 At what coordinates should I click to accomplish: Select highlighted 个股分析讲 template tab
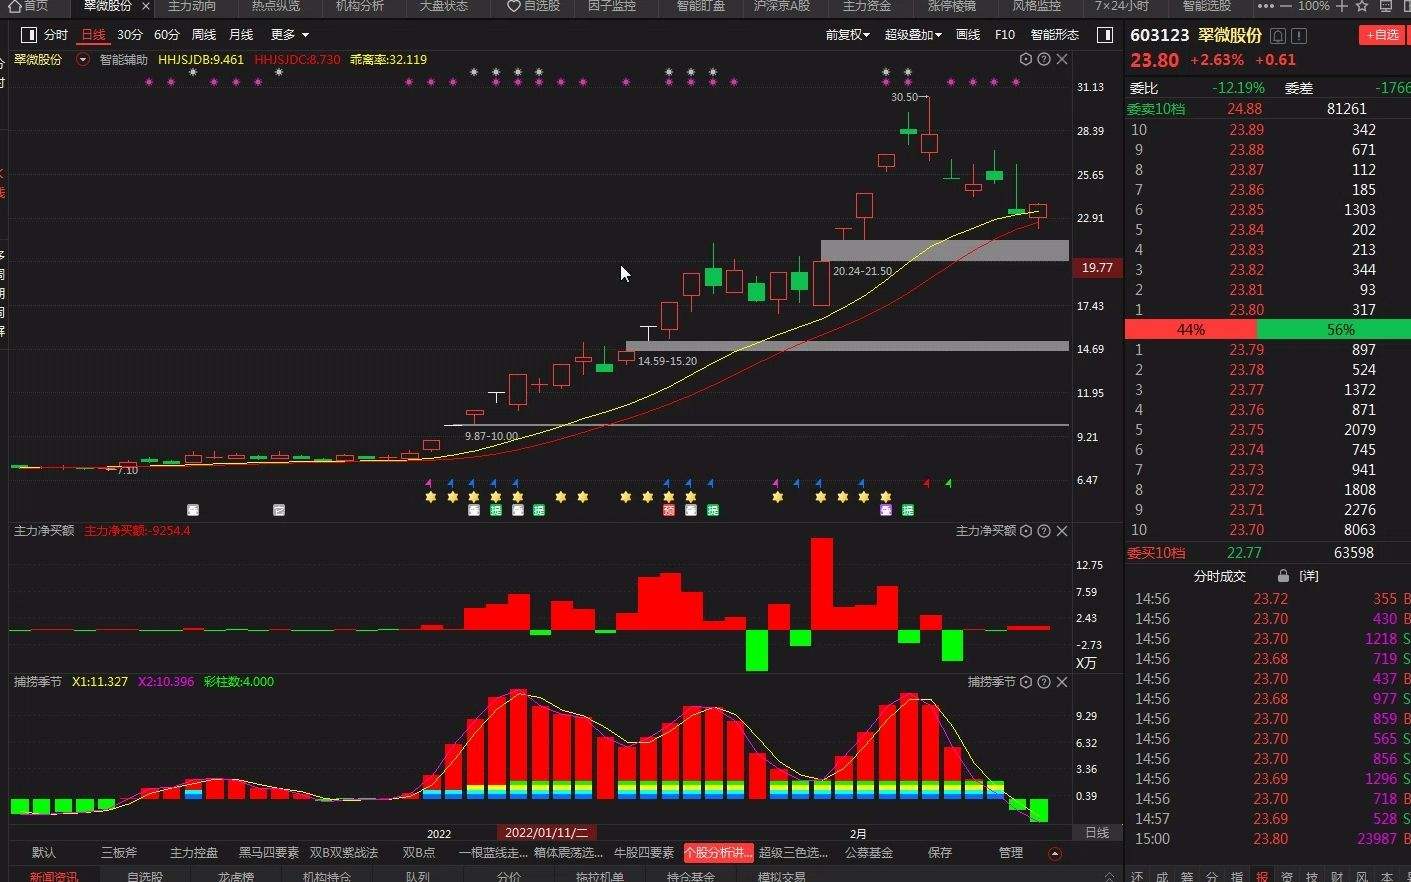[x=718, y=853]
